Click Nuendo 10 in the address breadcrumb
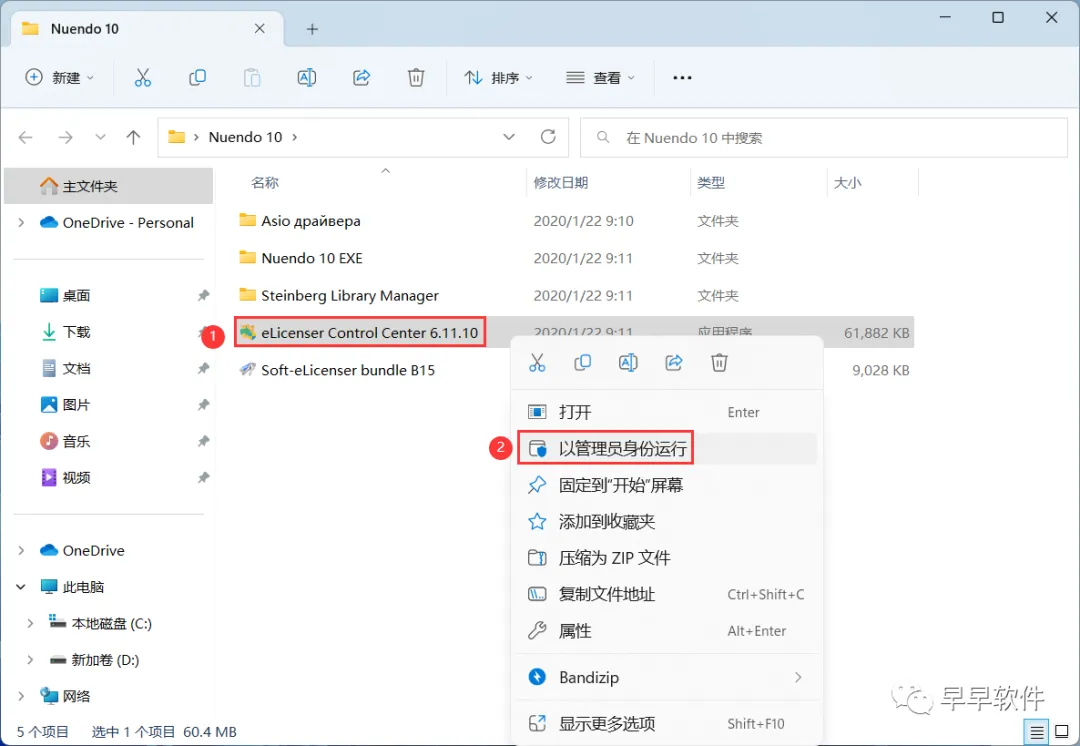This screenshot has height=746, width=1080. 245,137
